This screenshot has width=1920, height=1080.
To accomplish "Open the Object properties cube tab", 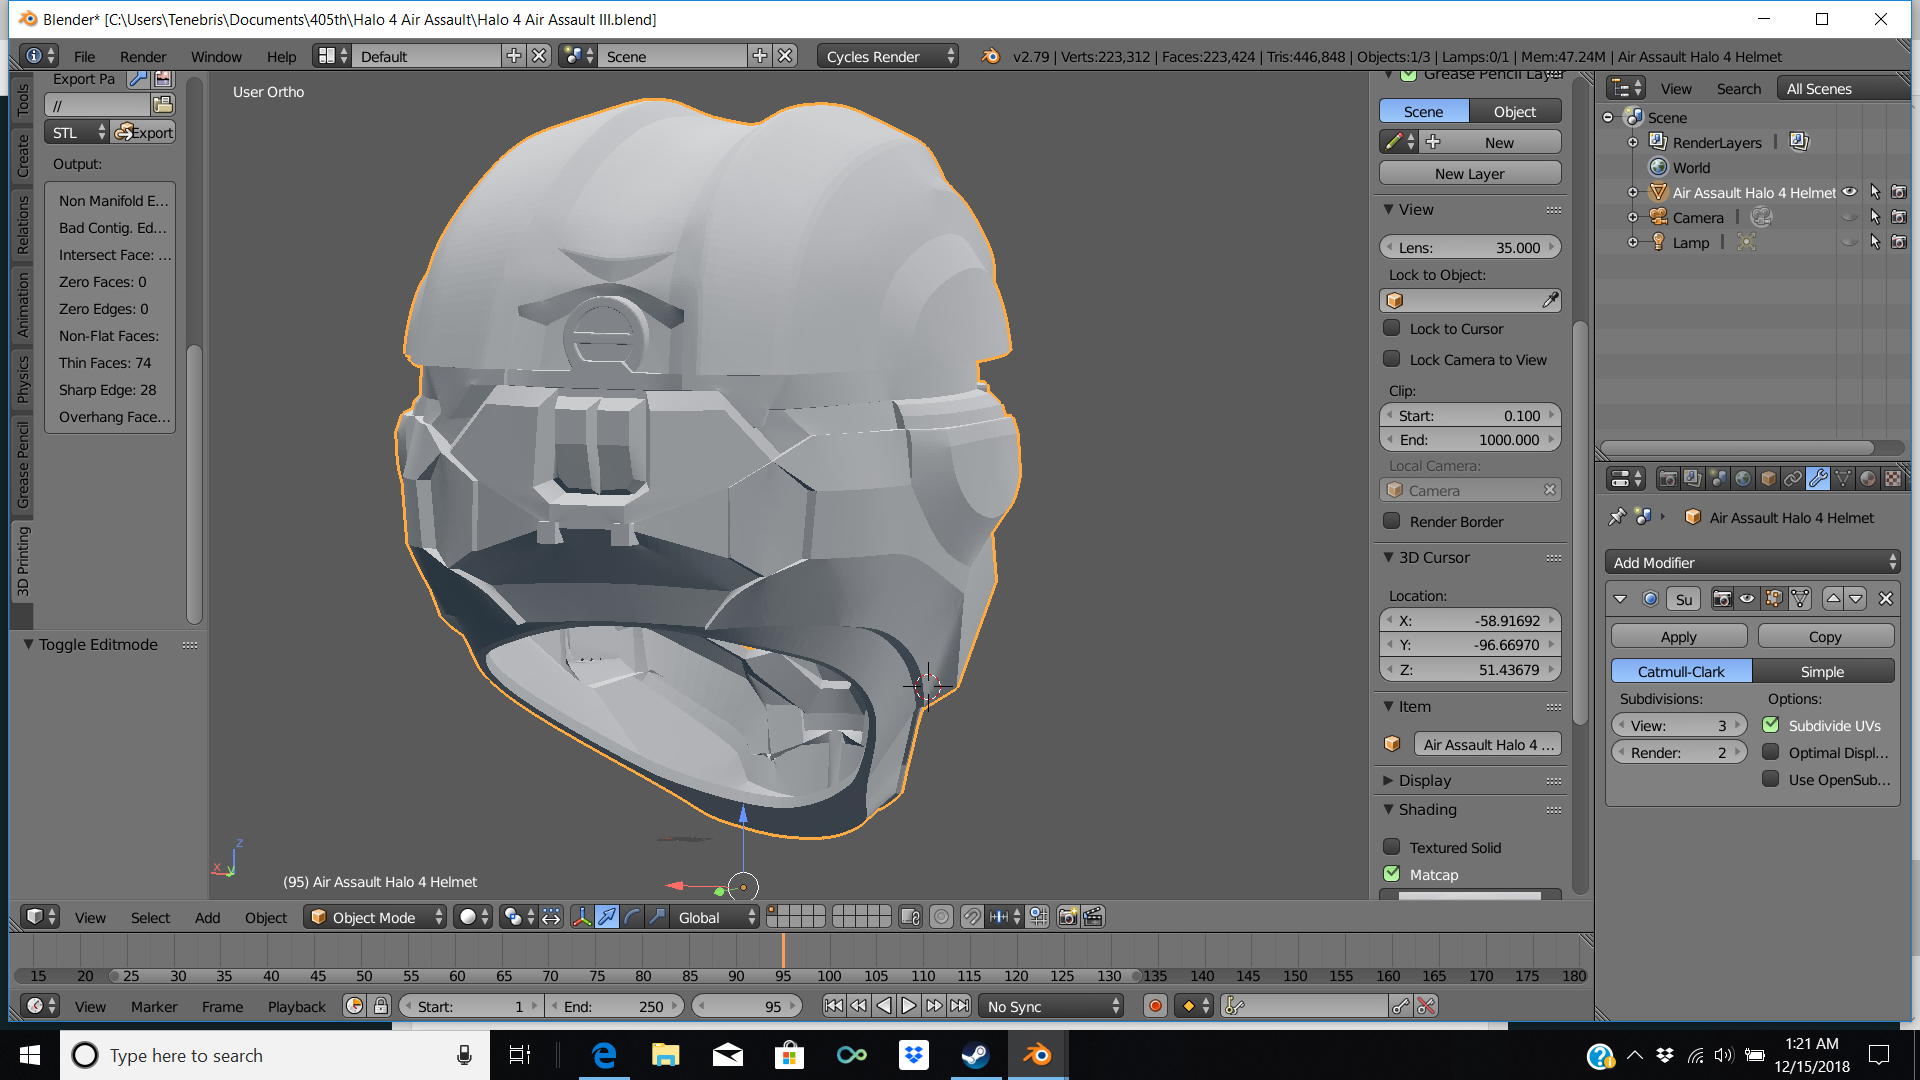I will (1768, 479).
